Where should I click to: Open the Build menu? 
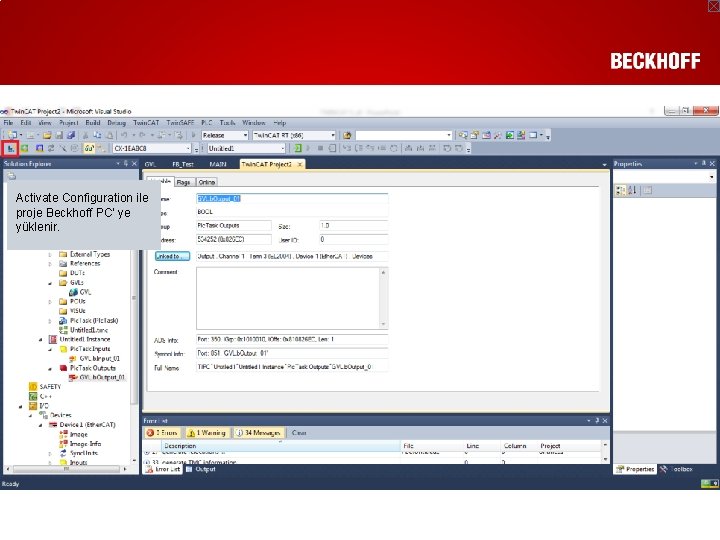(x=93, y=123)
